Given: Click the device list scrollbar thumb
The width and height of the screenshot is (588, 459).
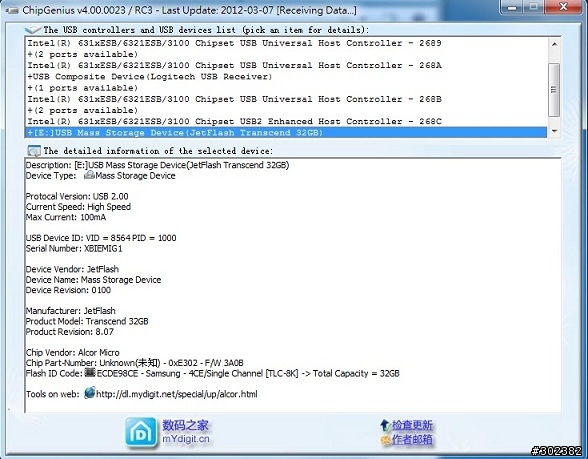Looking at the screenshot, I should (x=554, y=89).
